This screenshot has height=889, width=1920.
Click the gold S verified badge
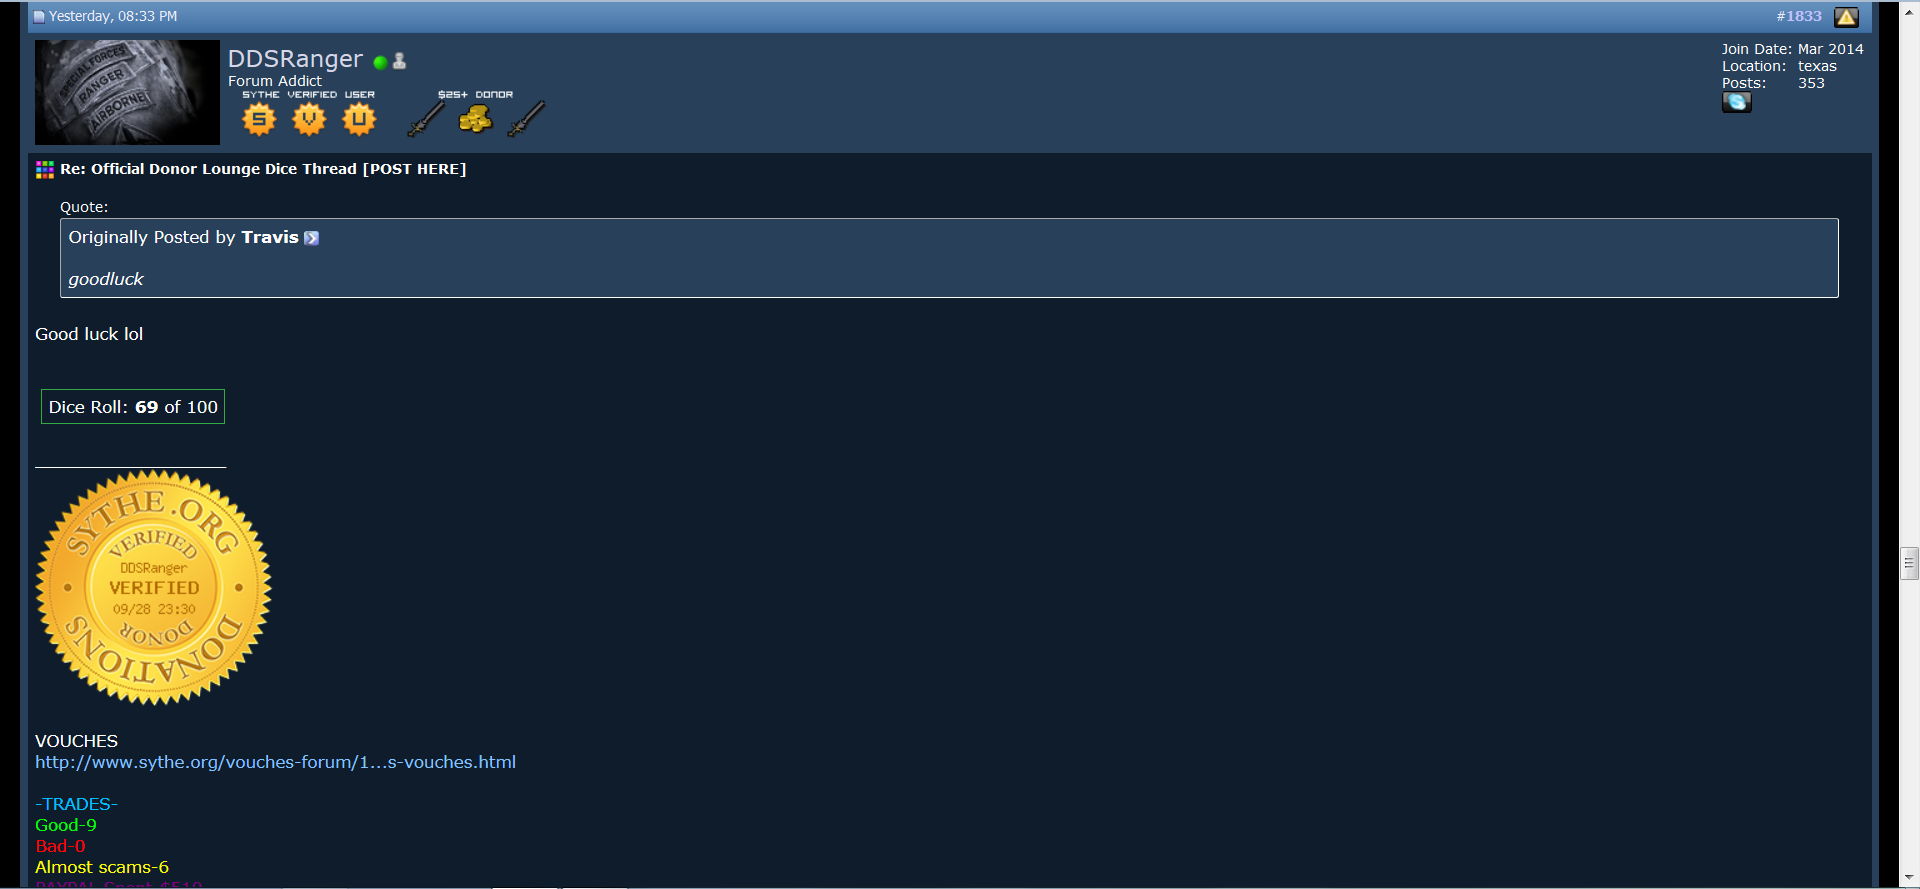259,120
